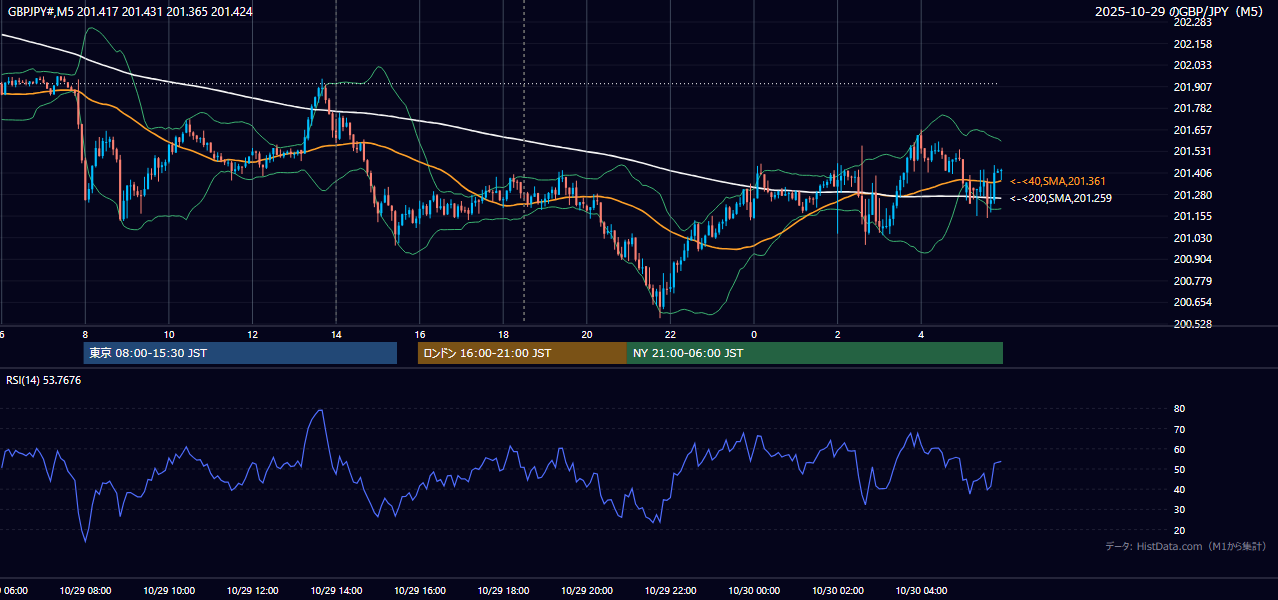The height and width of the screenshot is (600, 1278).
Task: Click the 10/29 08:00 time axis label
Action: (x=85, y=591)
